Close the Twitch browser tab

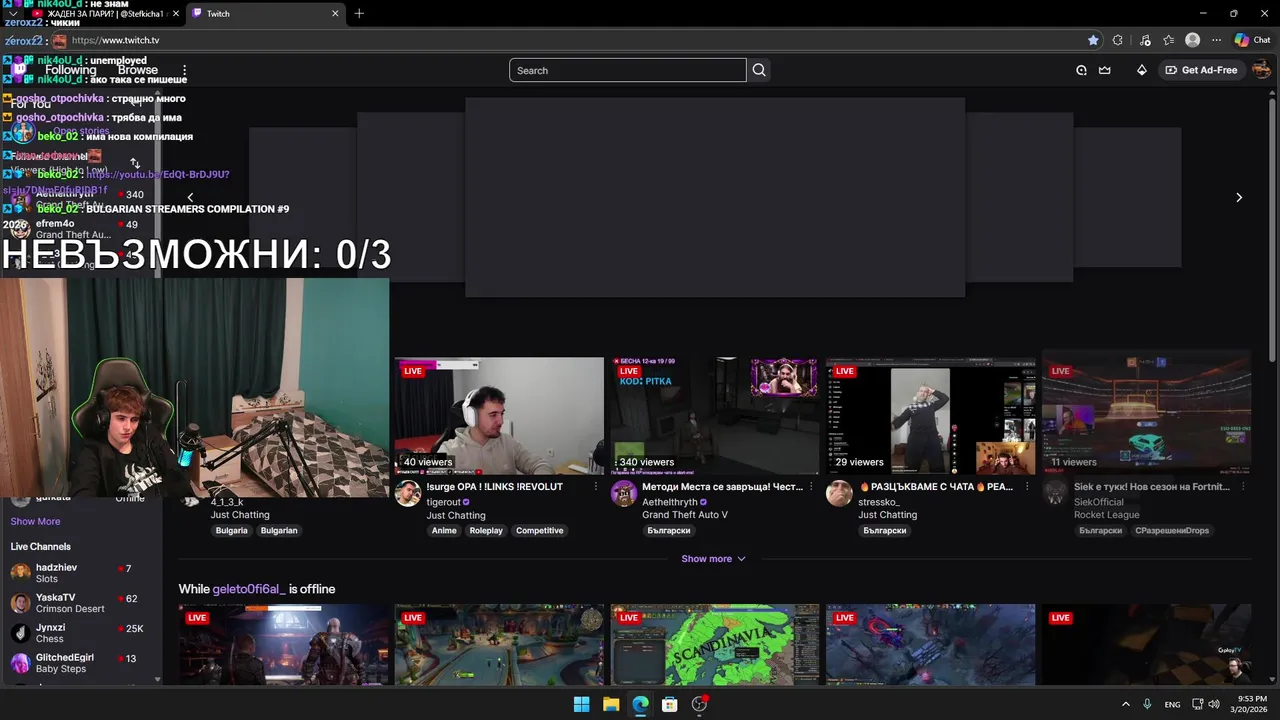[335, 13]
